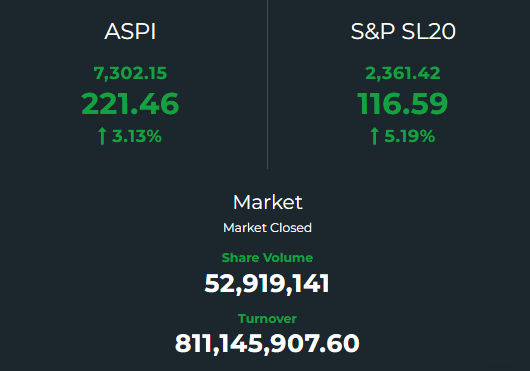
Task: Click the percent sign in 3.13%
Action: tap(154, 136)
